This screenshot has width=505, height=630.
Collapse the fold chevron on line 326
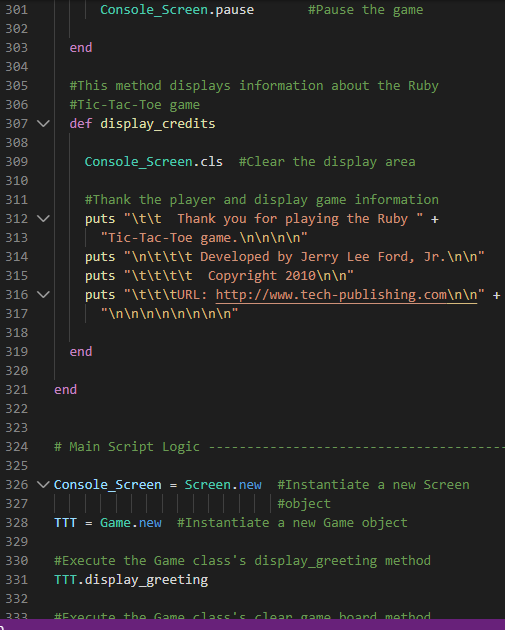(43, 485)
